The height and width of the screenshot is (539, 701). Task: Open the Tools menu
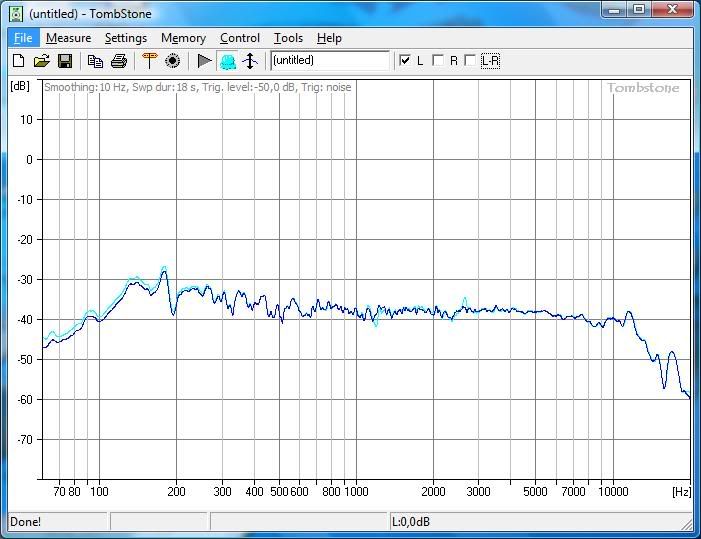pyautogui.click(x=288, y=38)
